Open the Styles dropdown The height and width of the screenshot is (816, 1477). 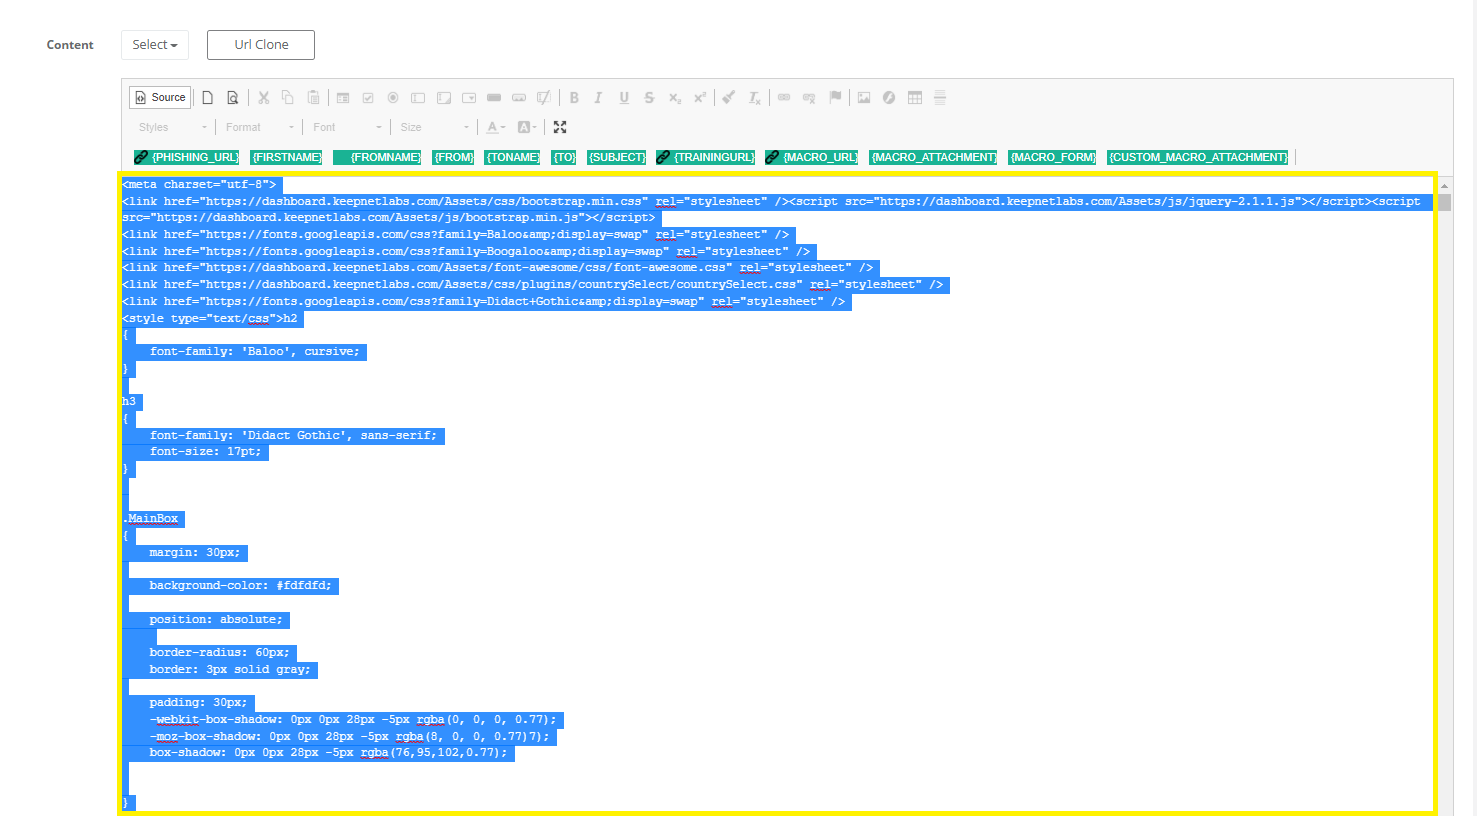click(173, 127)
